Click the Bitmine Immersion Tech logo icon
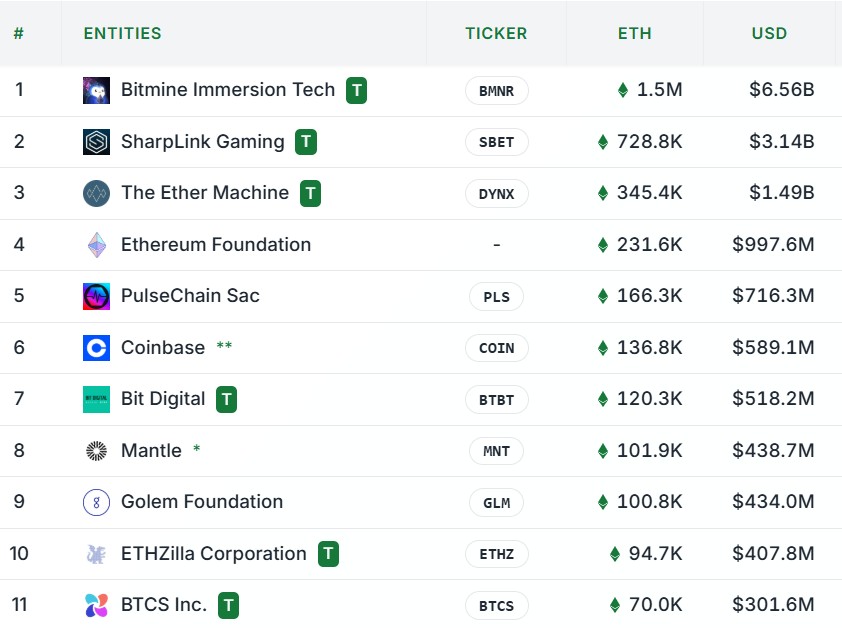Image resolution: width=842 pixels, height=628 pixels. 96,90
